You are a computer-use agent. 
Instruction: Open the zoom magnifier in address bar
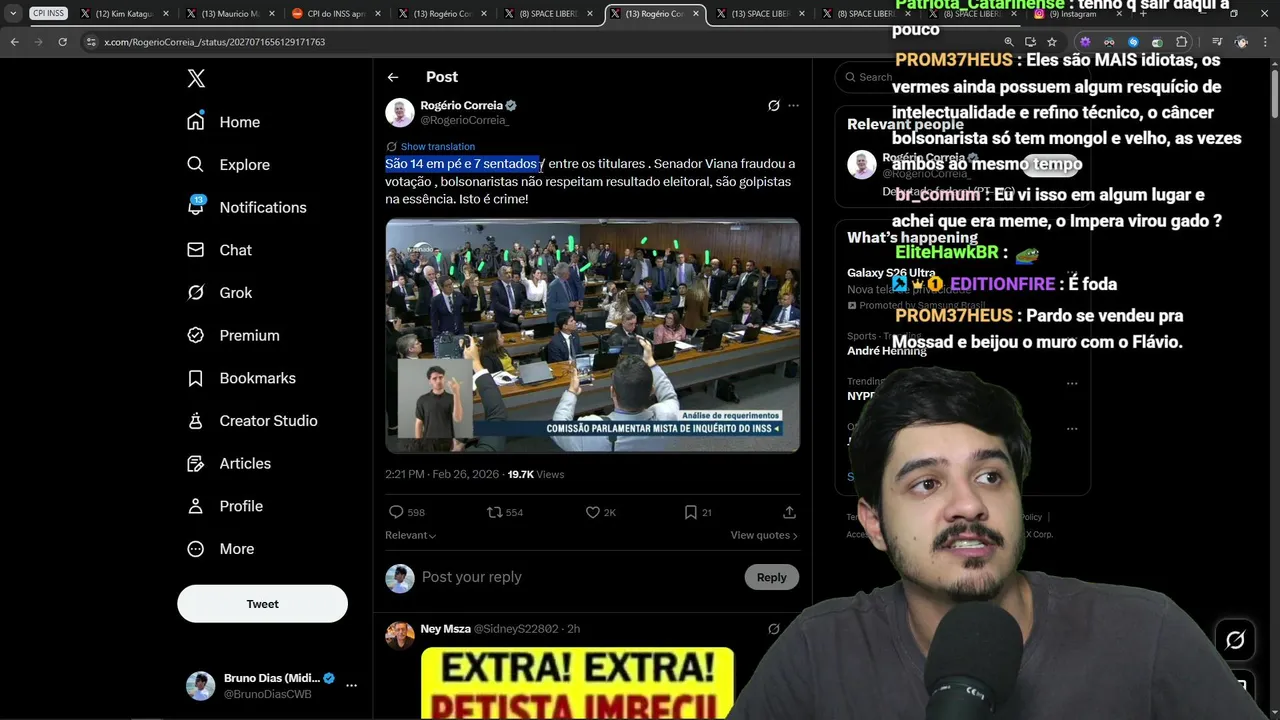pos(1008,42)
